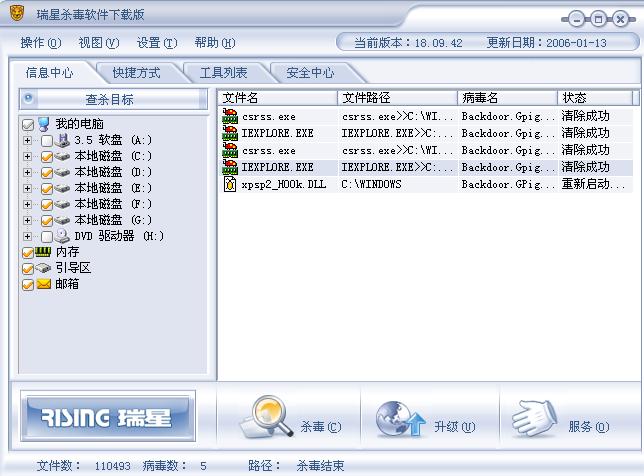This screenshot has height=476, width=644.
Task: Uncheck the local disk G: checkbox
Action: pos(47,221)
